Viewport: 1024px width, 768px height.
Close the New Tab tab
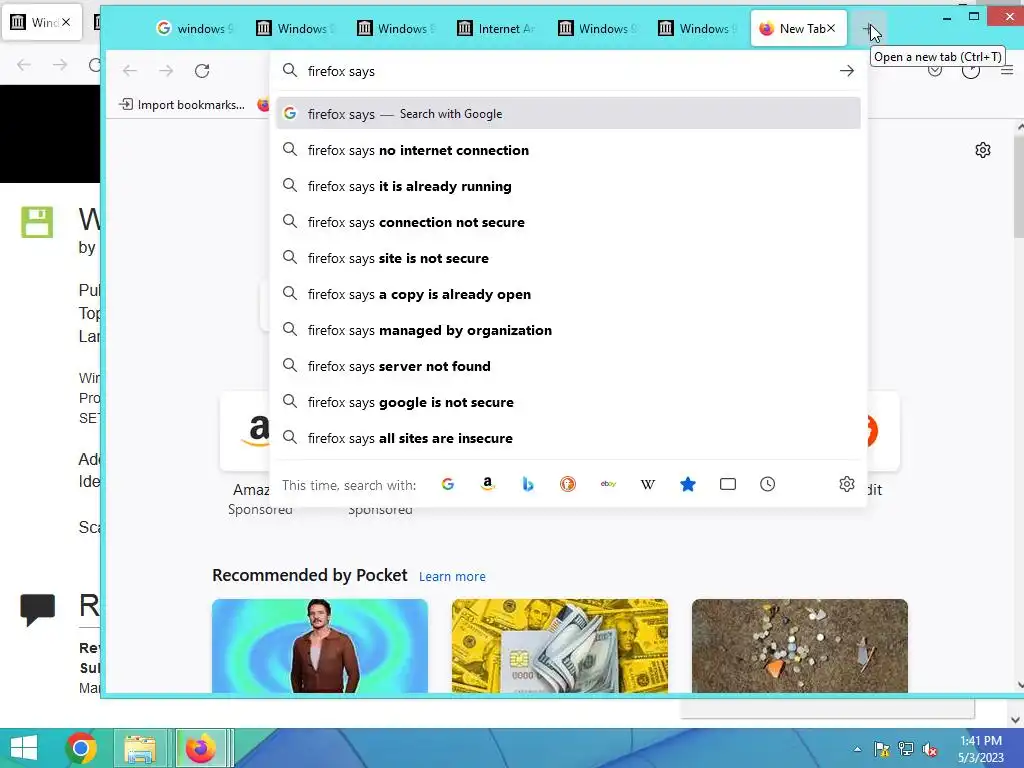pyautogui.click(x=831, y=28)
